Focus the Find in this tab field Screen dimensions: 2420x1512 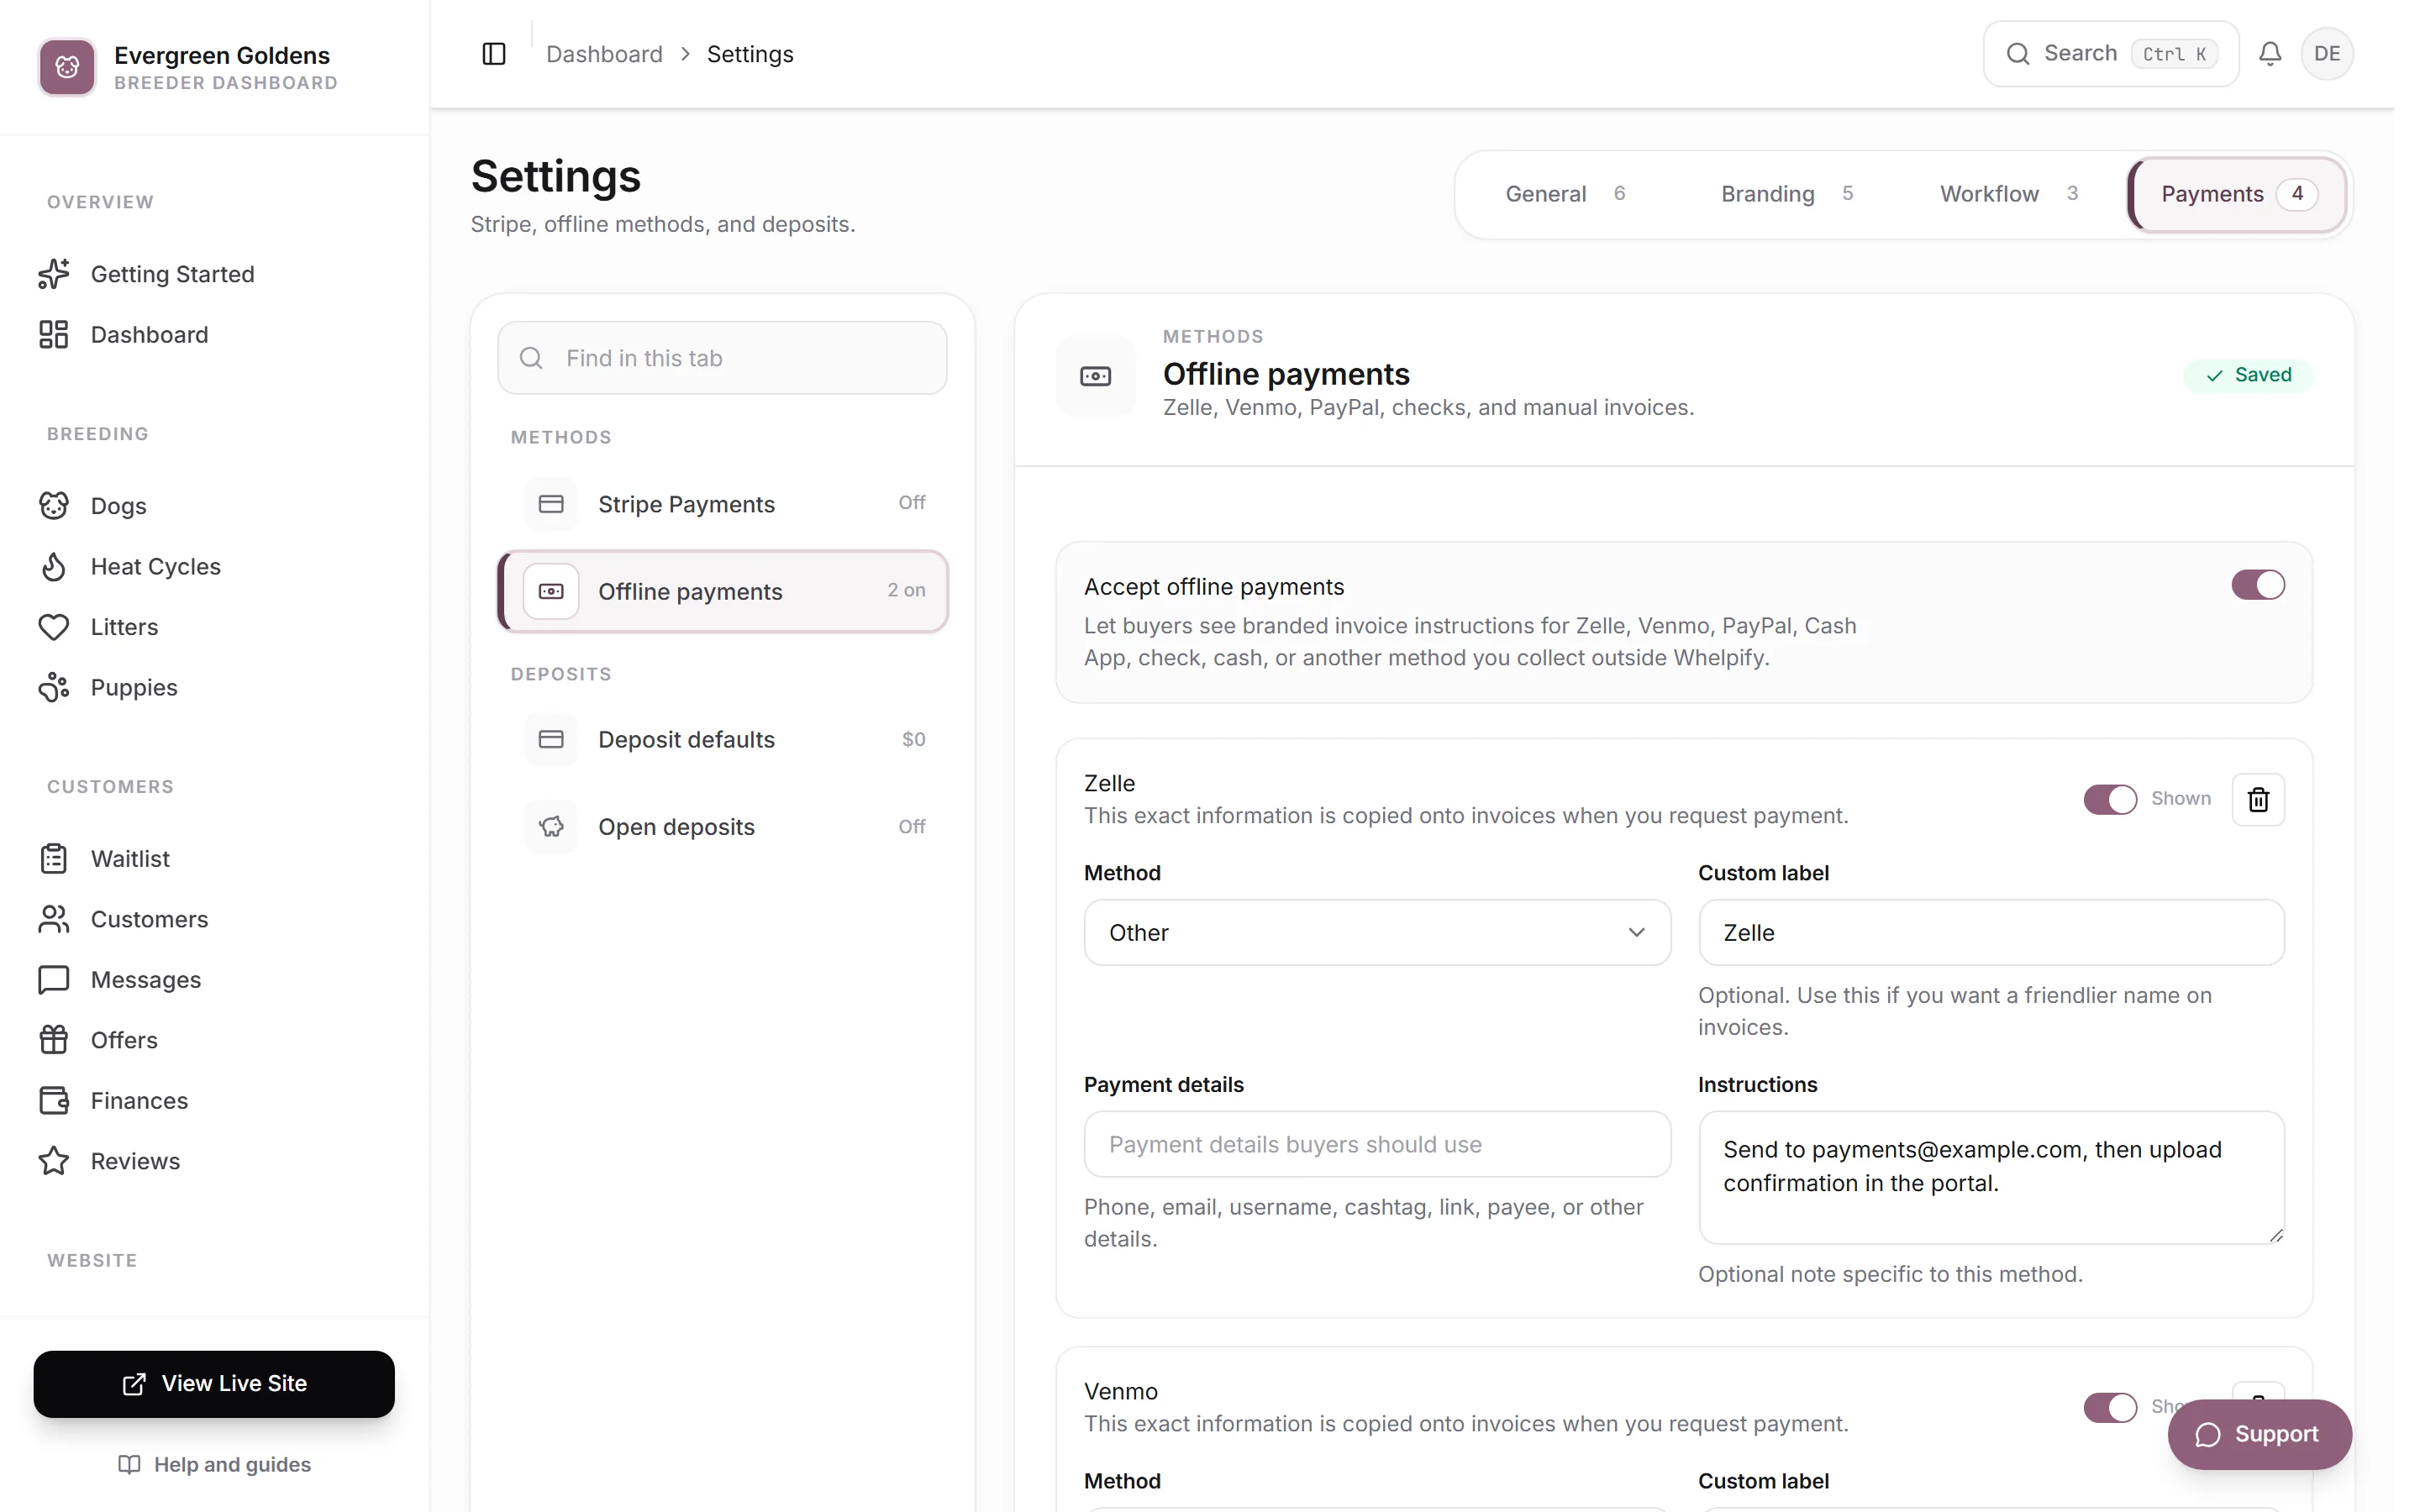pos(723,358)
